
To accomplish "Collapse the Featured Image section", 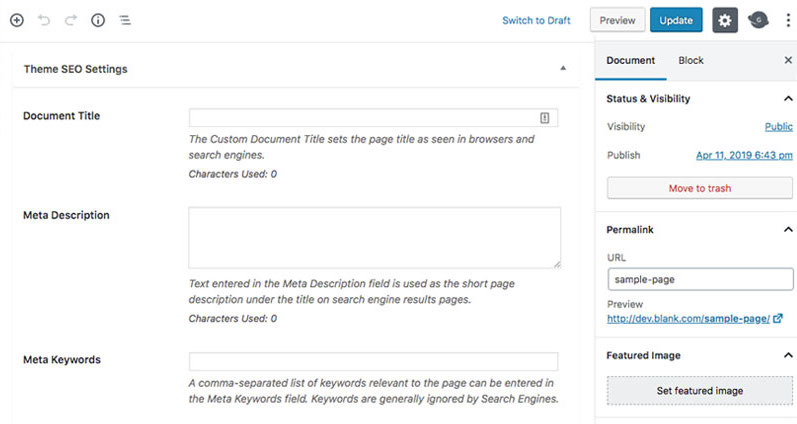I will (x=788, y=356).
